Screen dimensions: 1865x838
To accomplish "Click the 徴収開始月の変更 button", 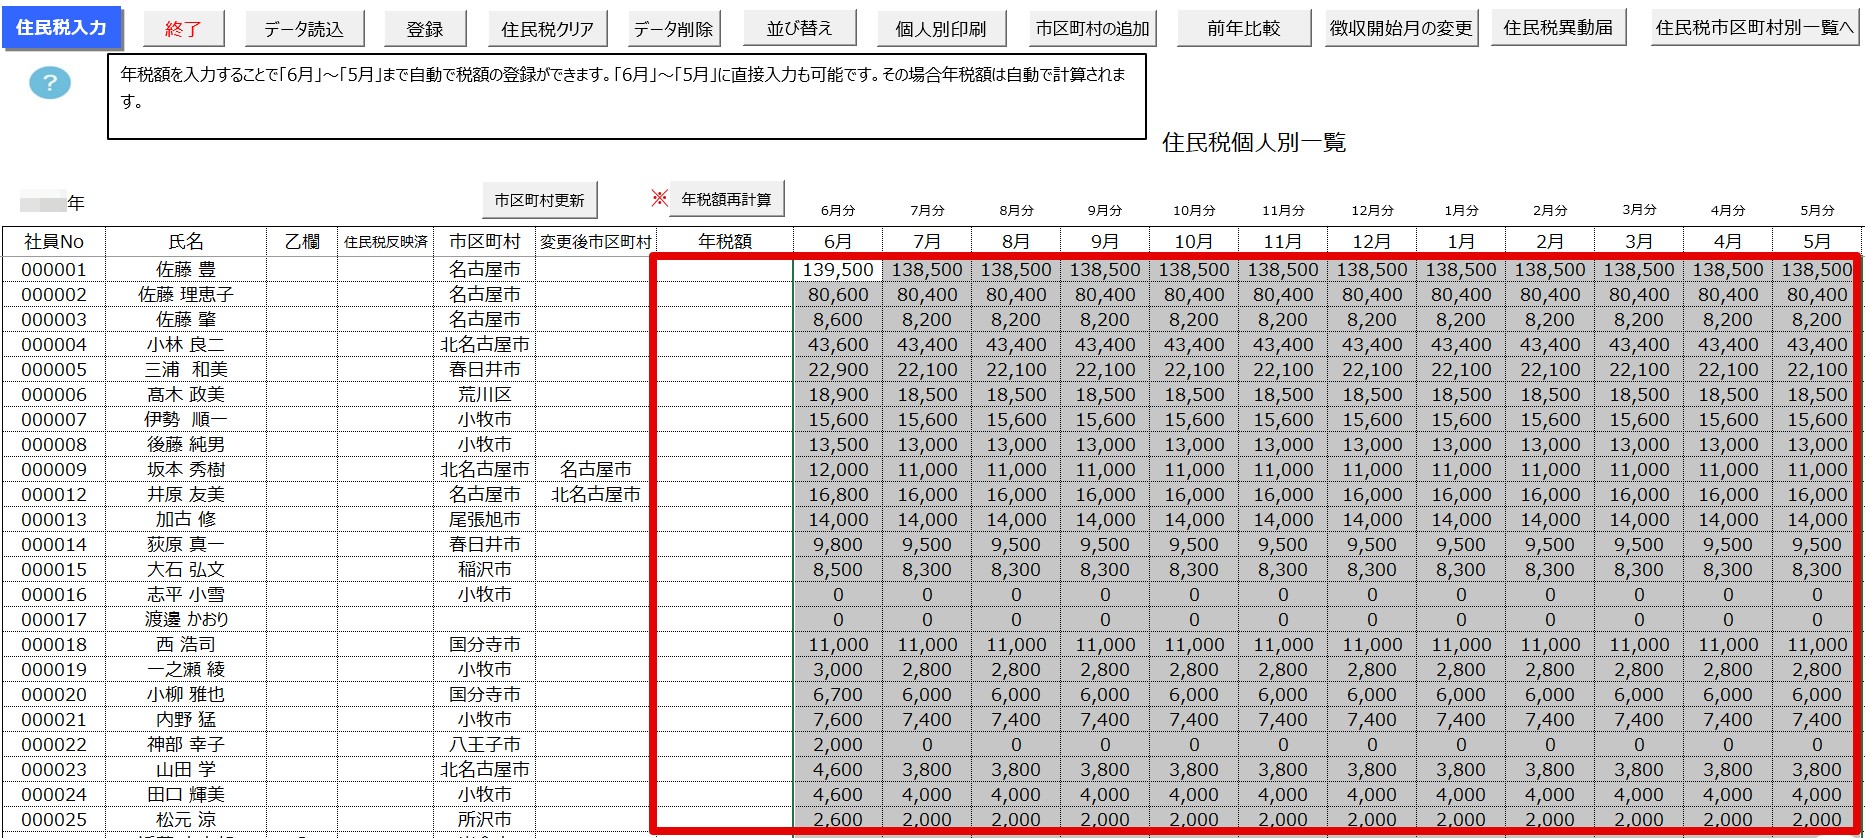I will [x=1401, y=29].
